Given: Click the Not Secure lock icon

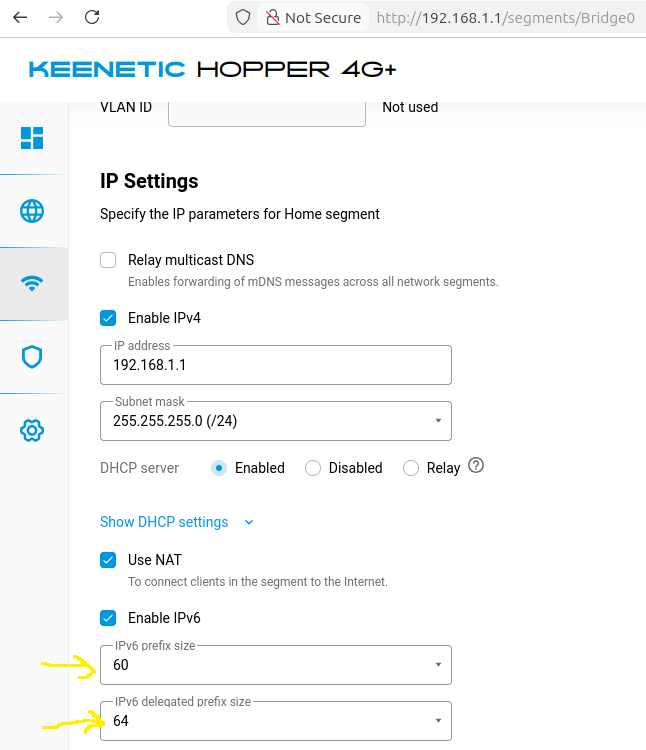Looking at the screenshot, I should coord(271,17).
